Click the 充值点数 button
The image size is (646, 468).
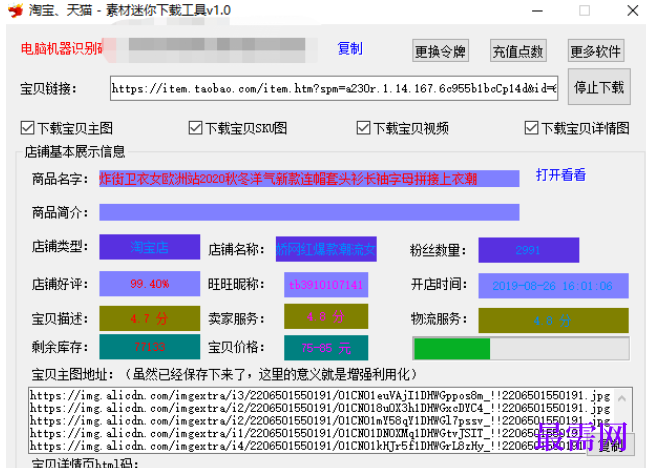point(518,51)
